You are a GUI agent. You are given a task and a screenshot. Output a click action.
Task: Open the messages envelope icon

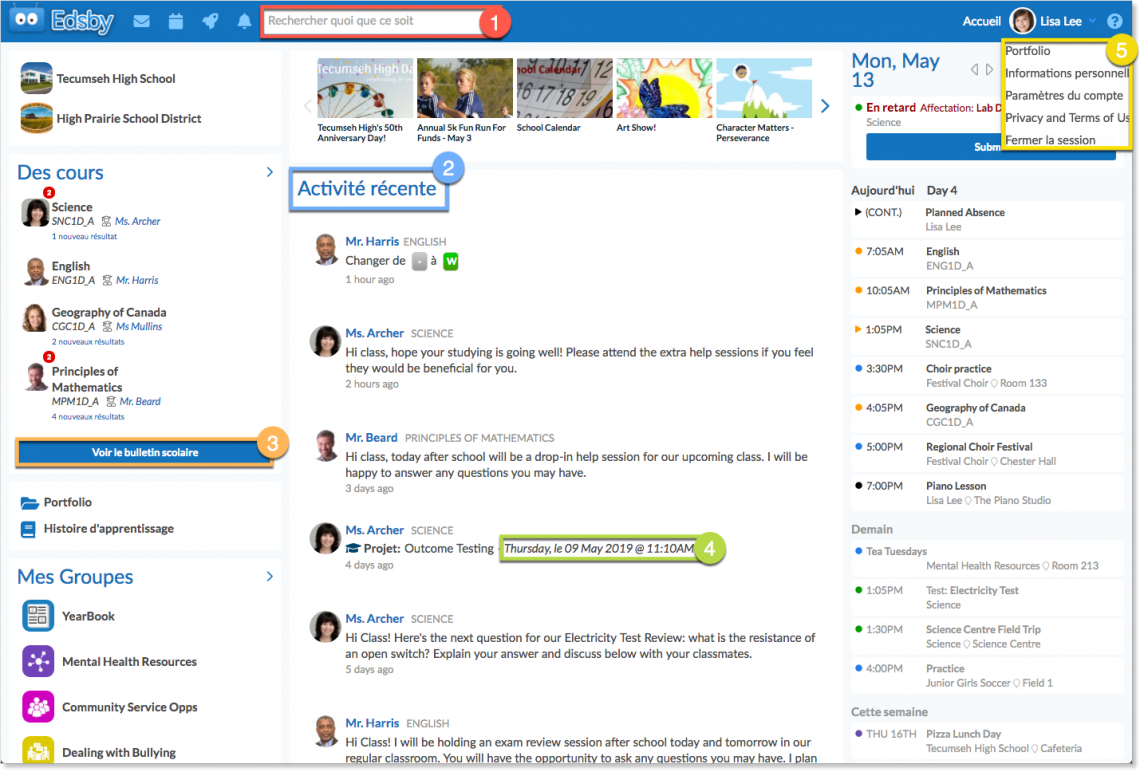point(142,21)
